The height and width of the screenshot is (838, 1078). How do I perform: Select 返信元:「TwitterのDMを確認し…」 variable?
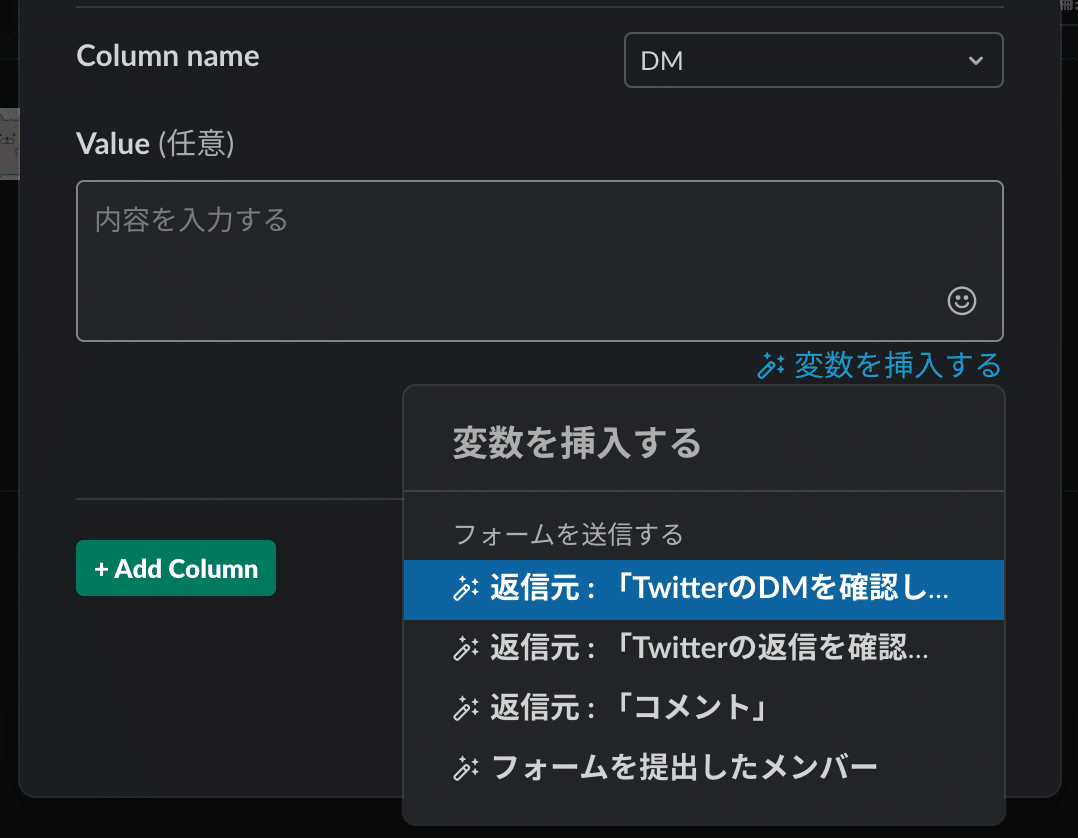click(718, 590)
